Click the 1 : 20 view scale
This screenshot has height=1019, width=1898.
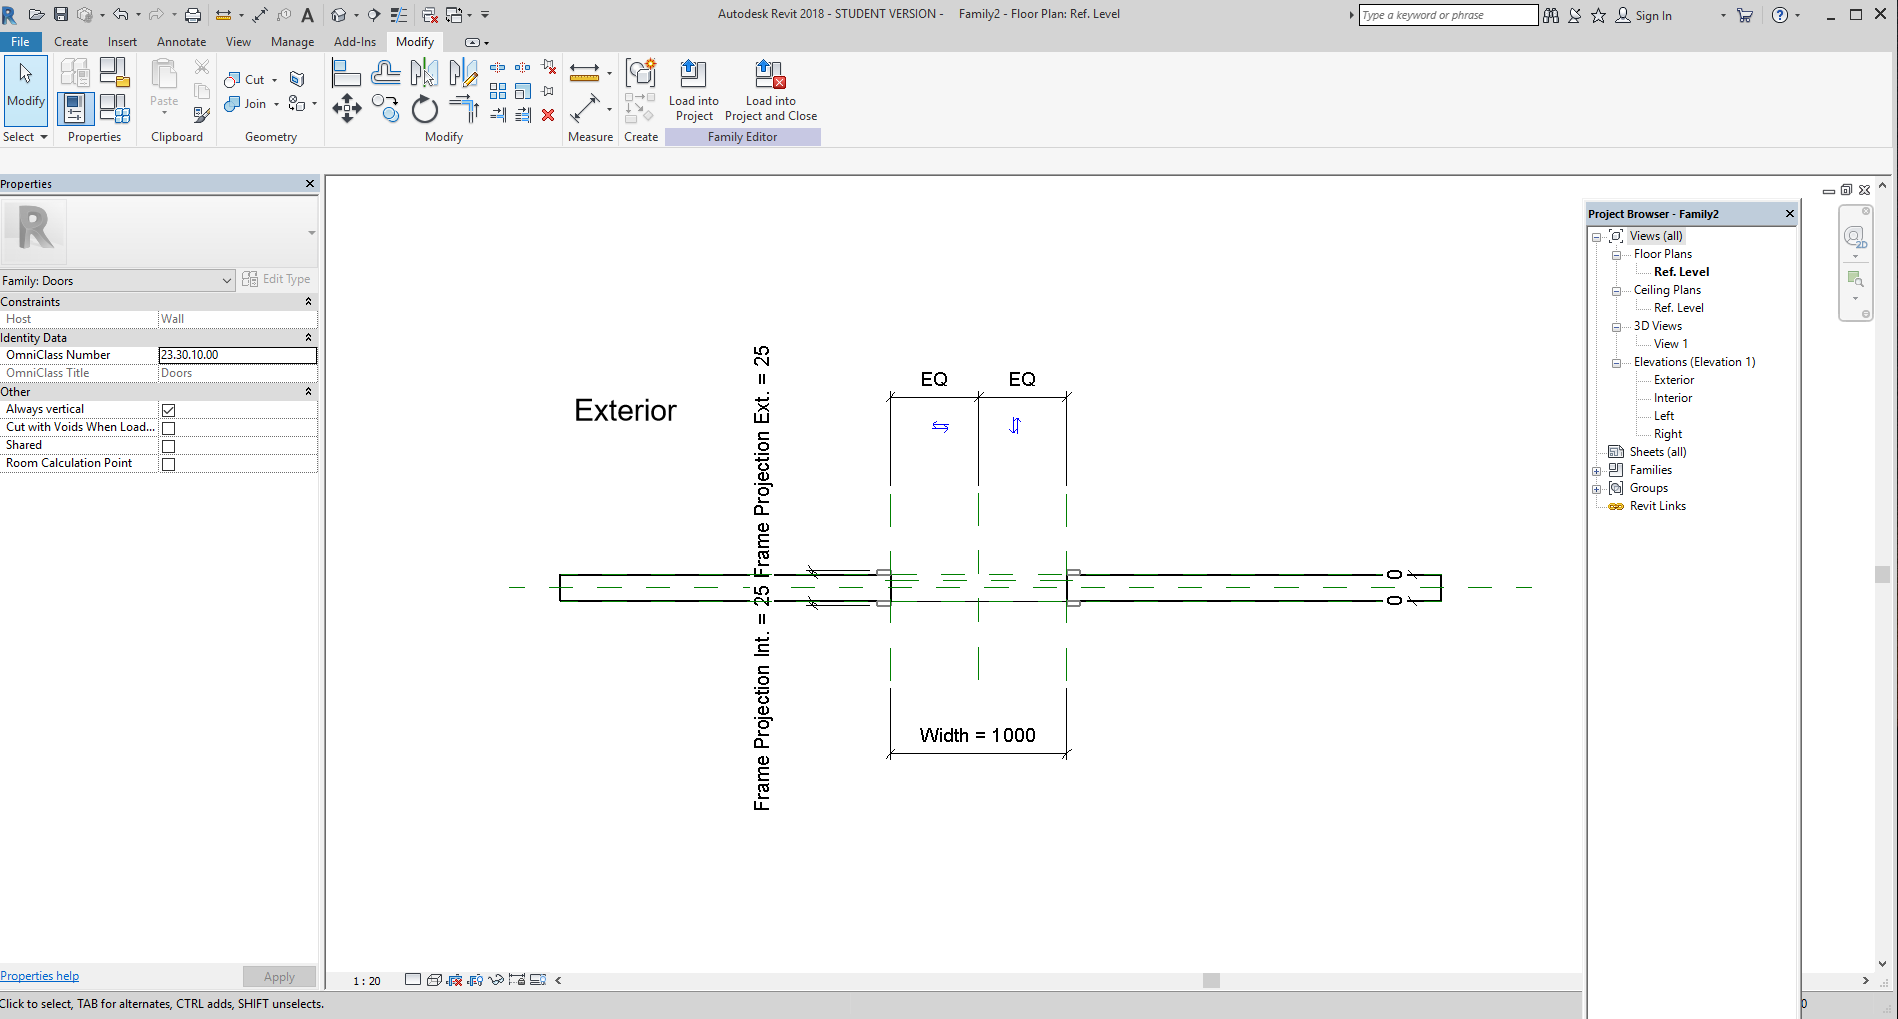[367, 981]
